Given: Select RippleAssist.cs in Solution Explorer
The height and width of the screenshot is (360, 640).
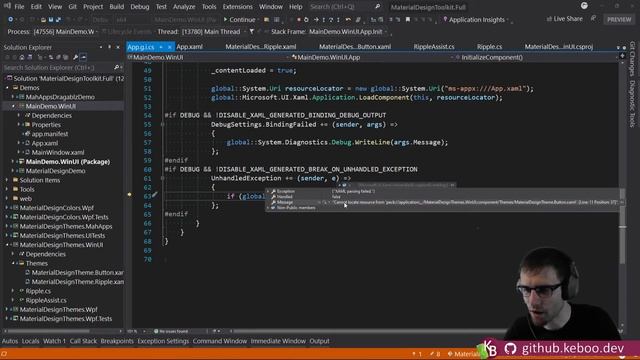Looking at the screenshot, I should (46, 300).
